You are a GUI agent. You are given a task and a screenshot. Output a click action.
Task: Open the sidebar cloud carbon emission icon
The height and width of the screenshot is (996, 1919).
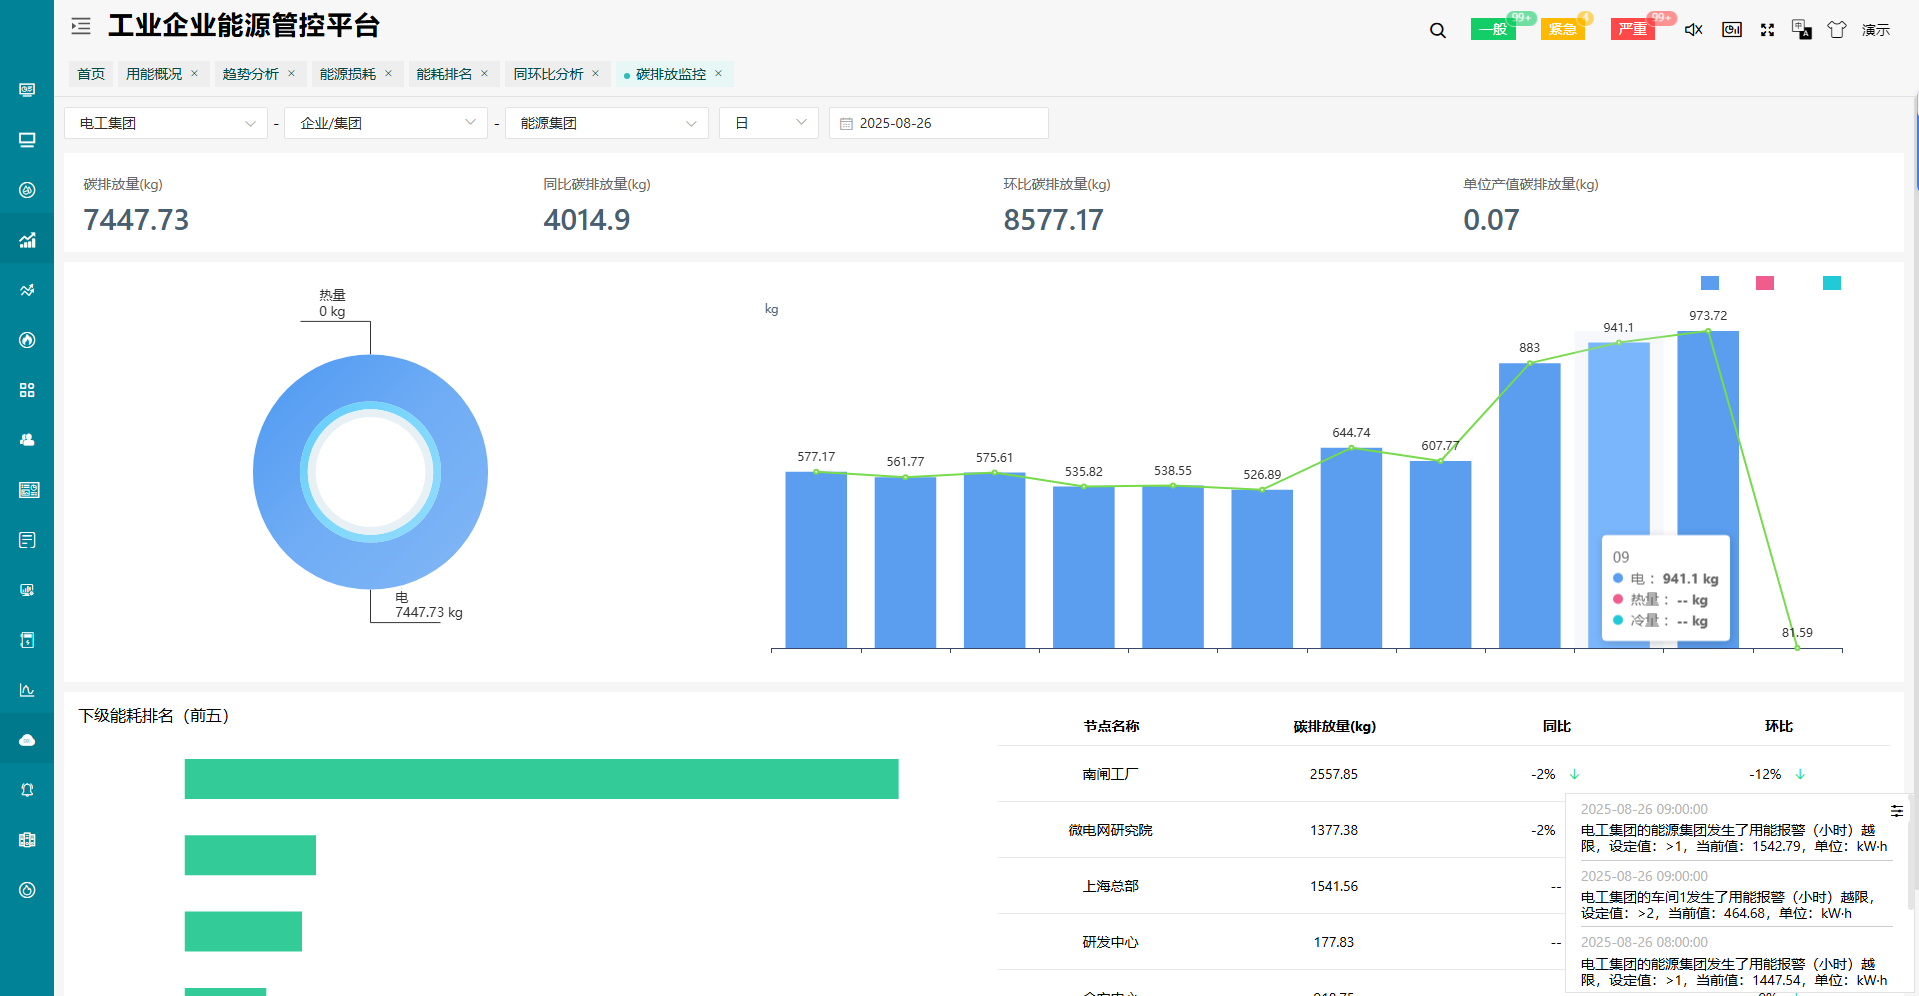pyautogui.click(x=27, y=740)
